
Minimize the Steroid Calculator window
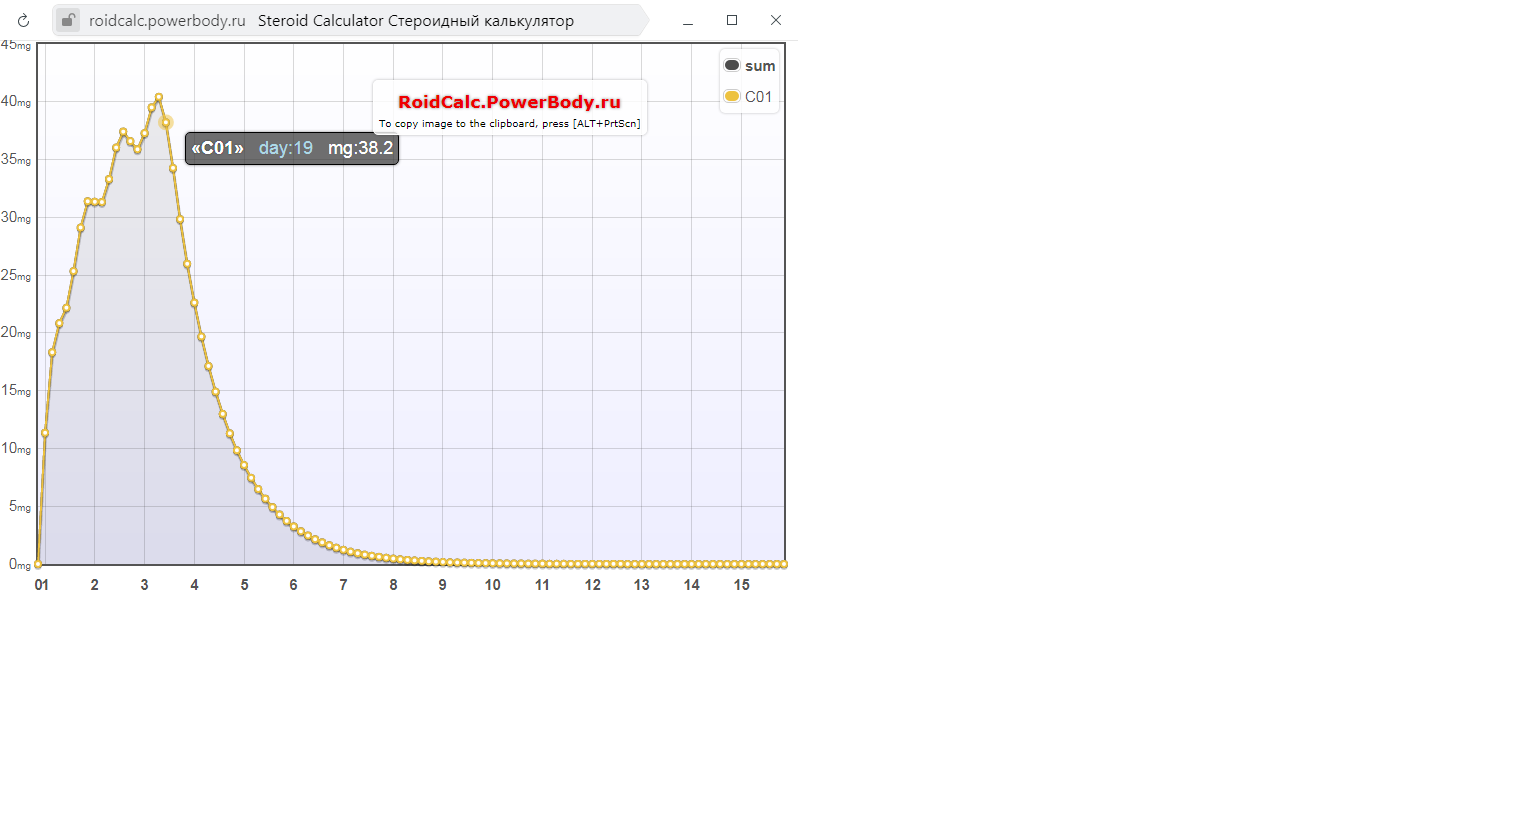coord(688,20)
